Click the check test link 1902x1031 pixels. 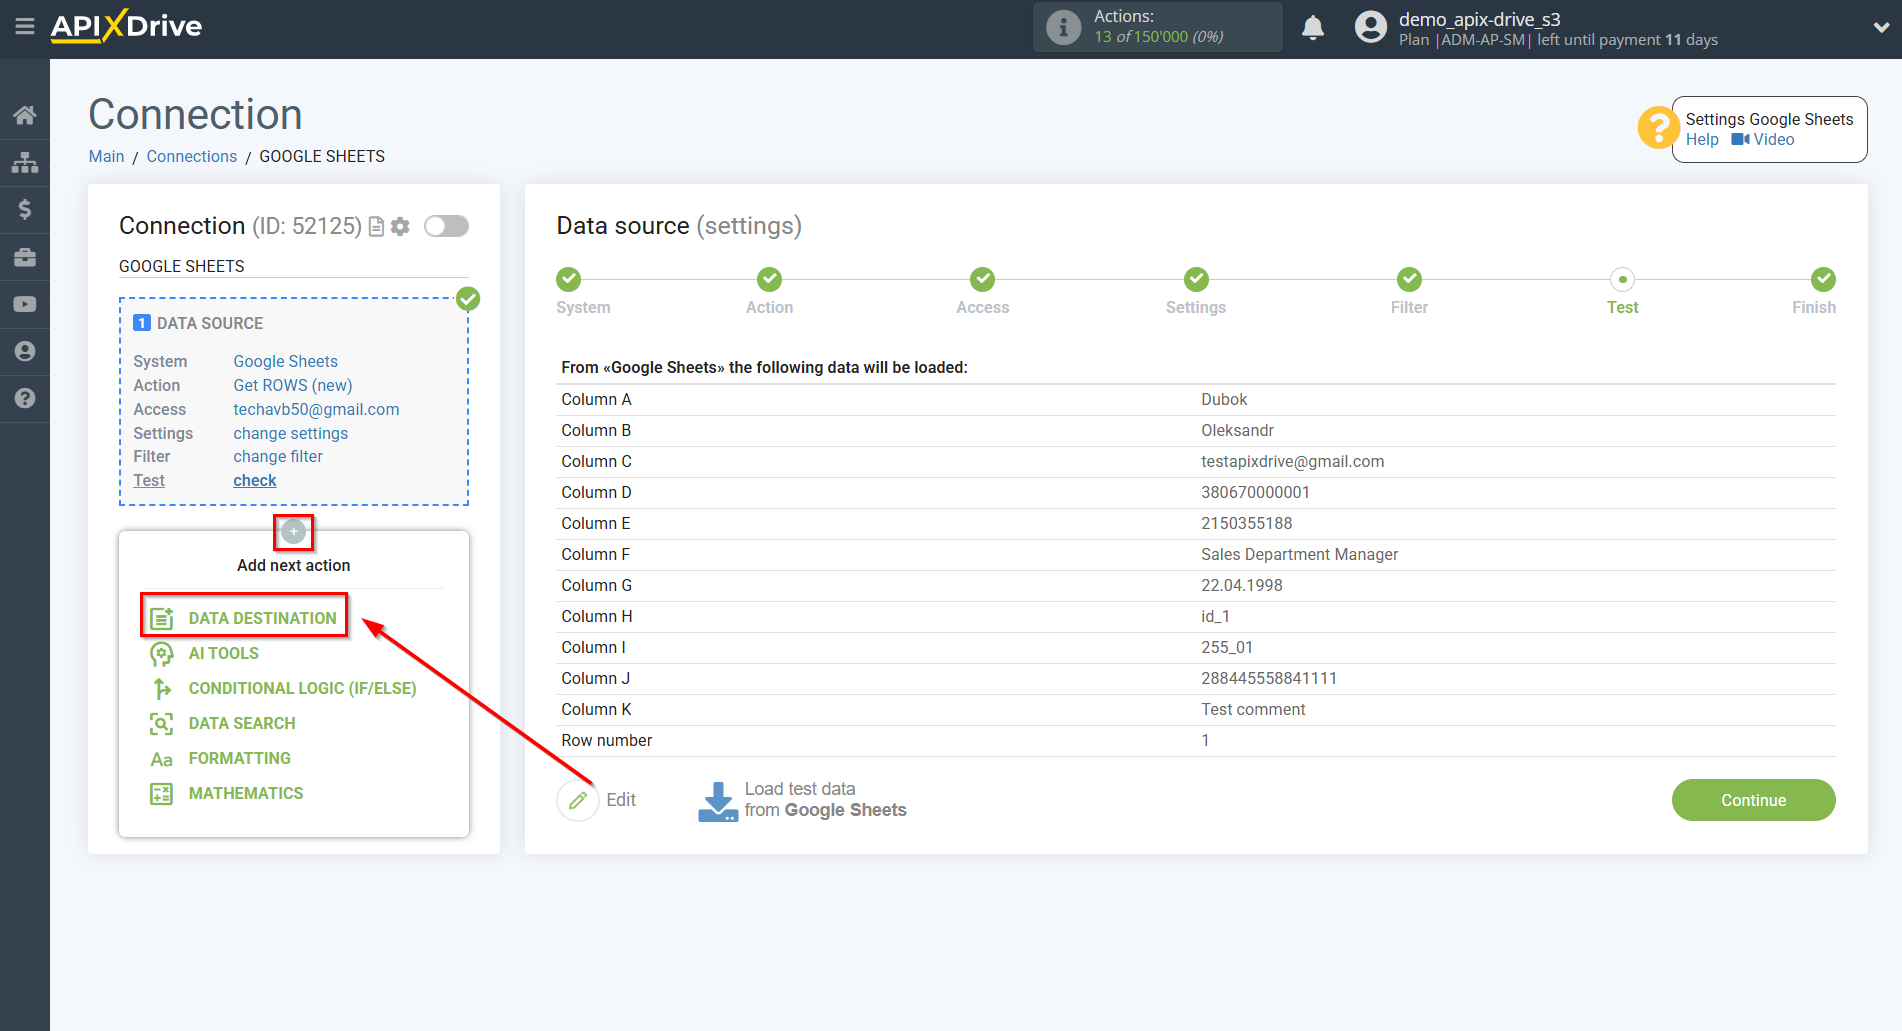(255, 480)
